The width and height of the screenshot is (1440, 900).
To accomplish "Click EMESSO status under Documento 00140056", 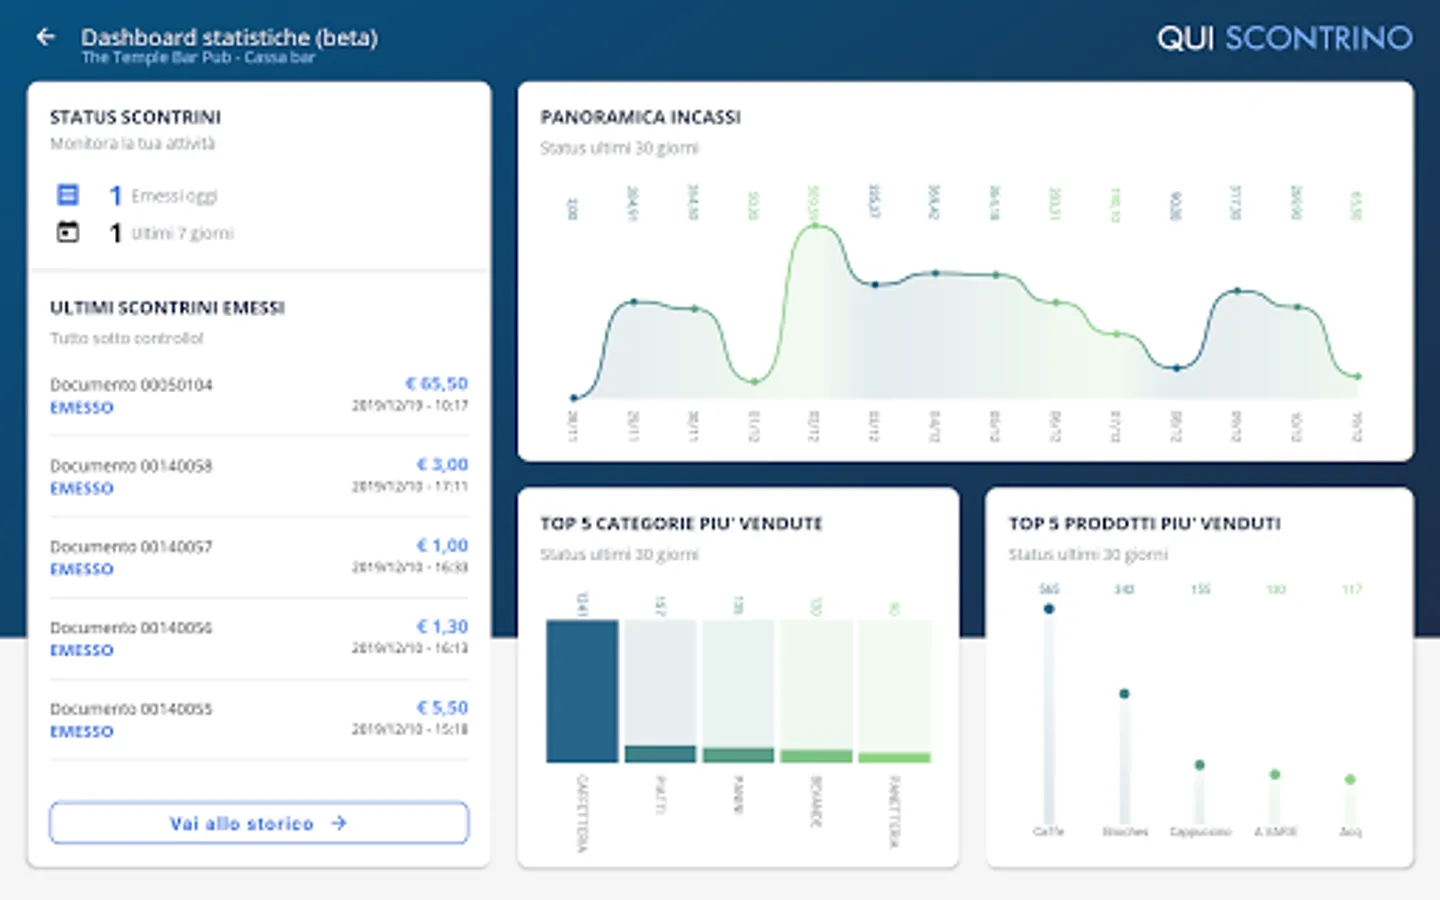I will point(82,650).
